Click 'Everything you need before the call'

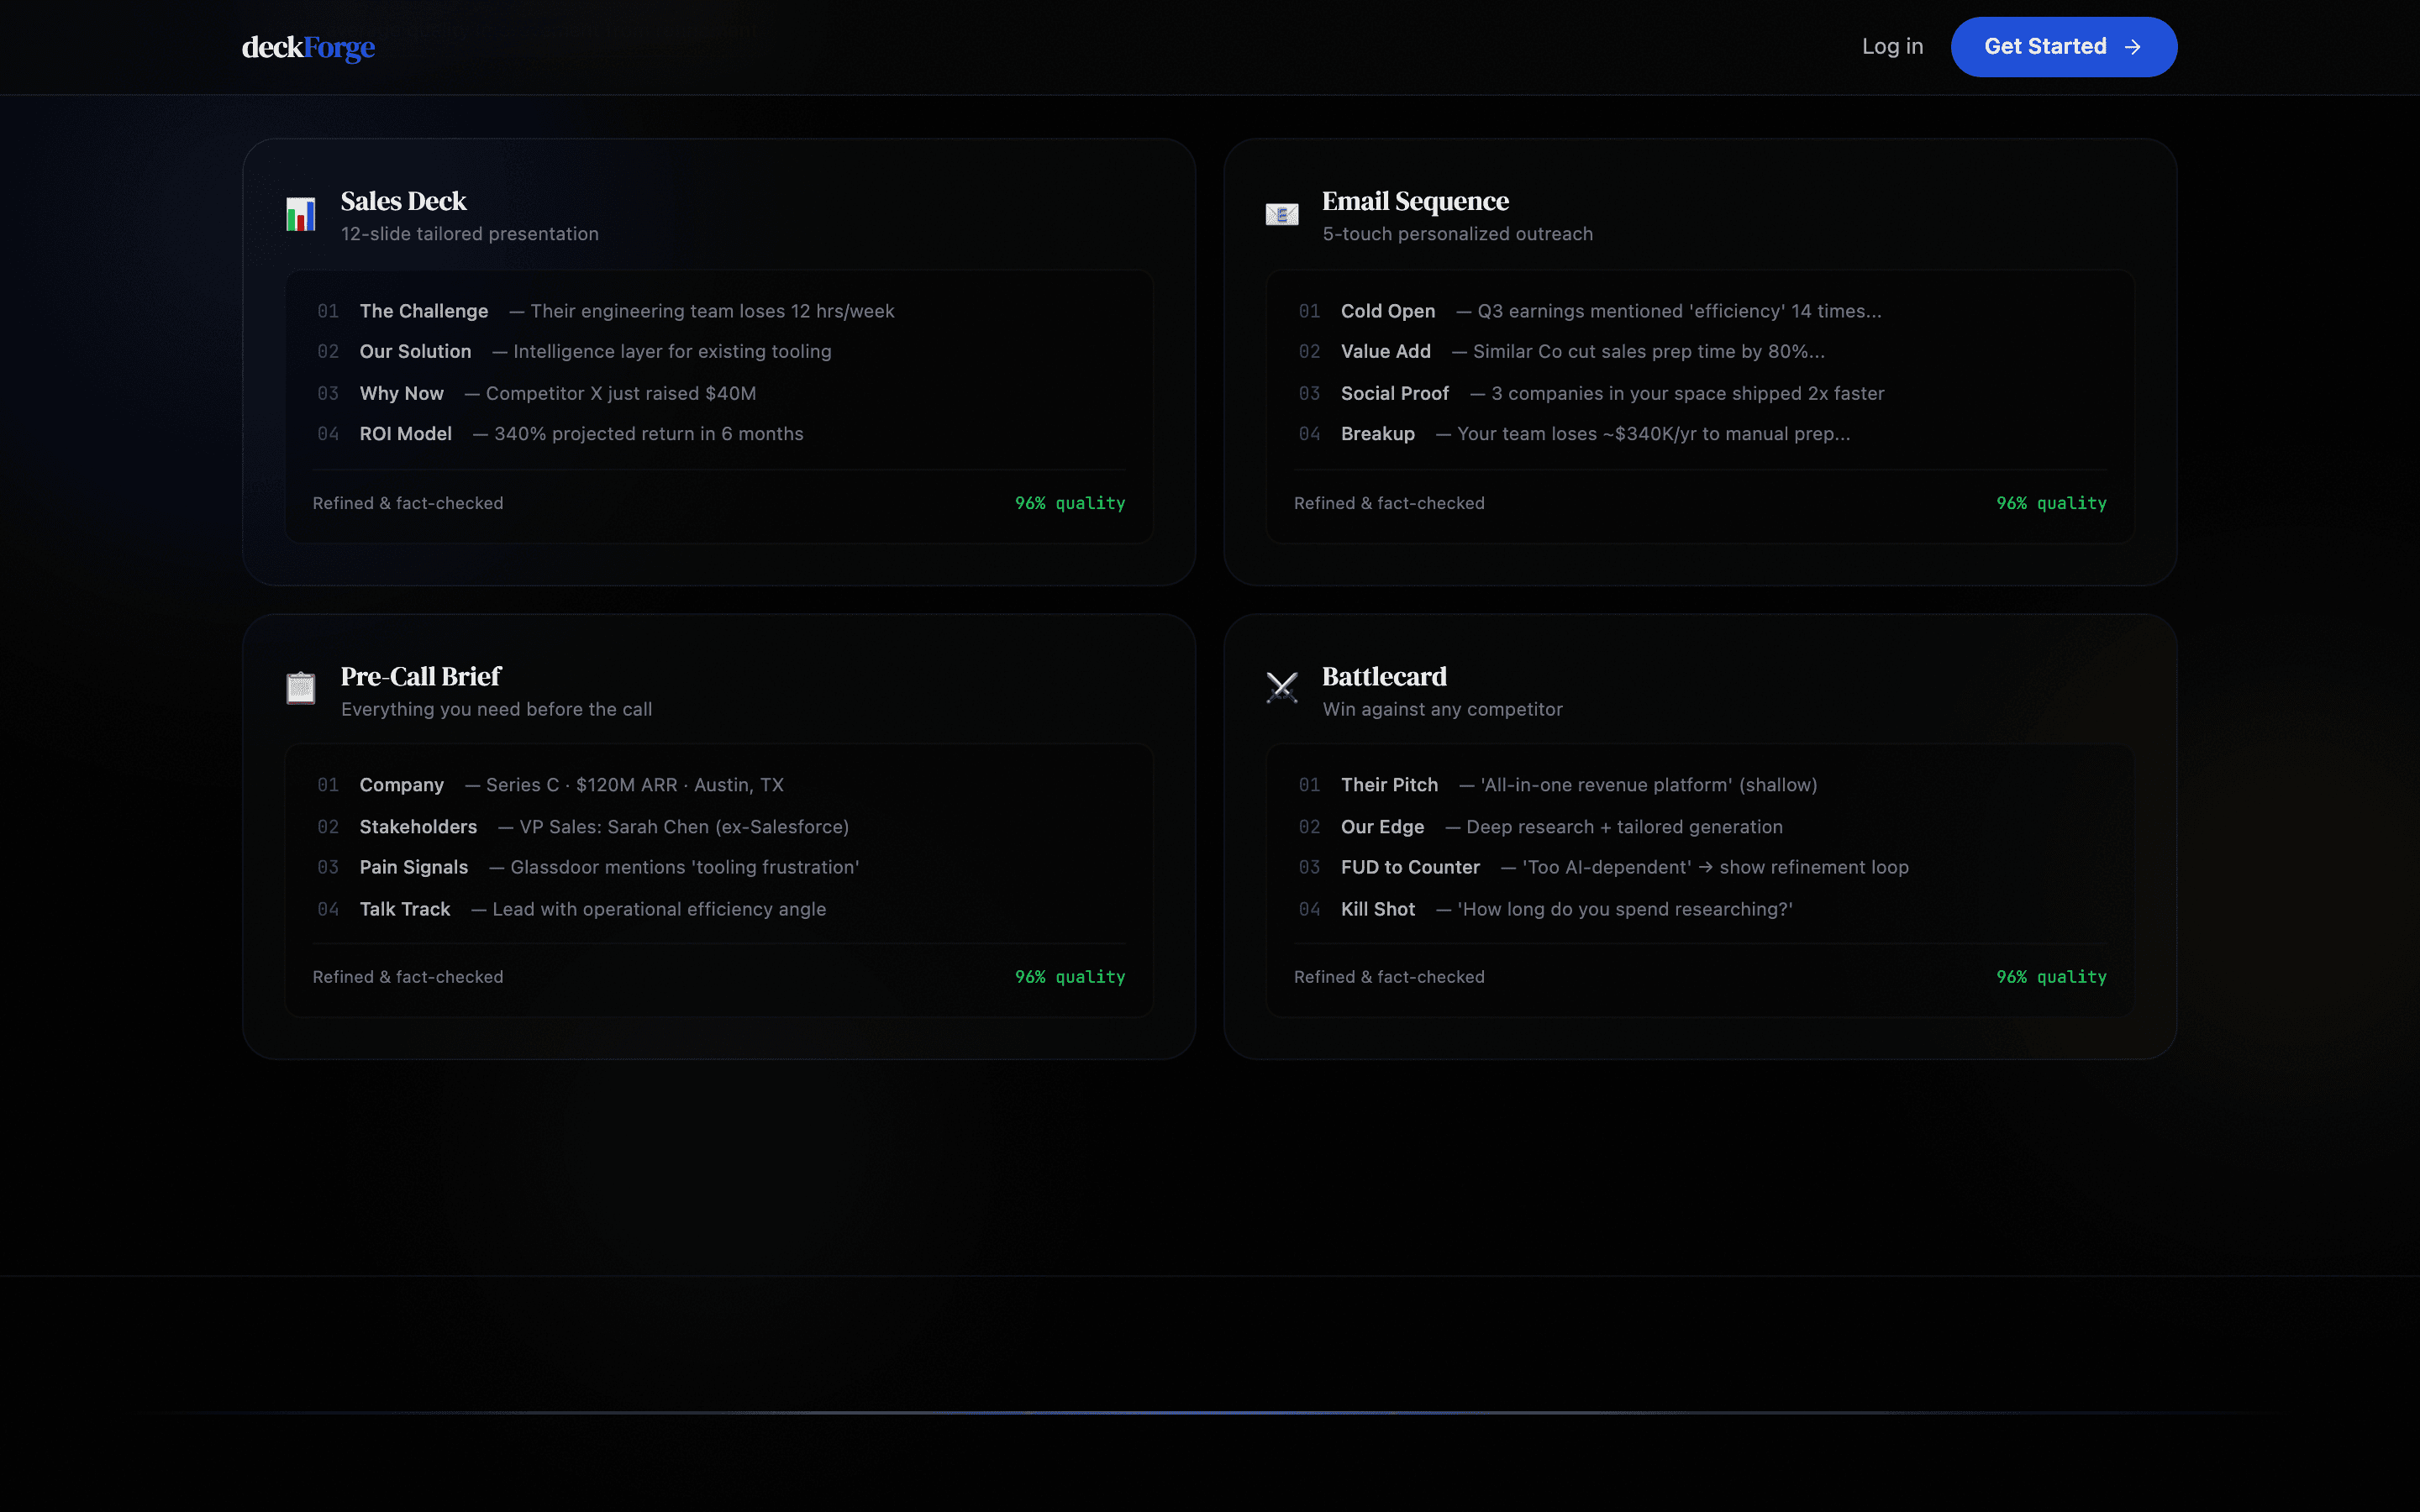pos(496,709)
